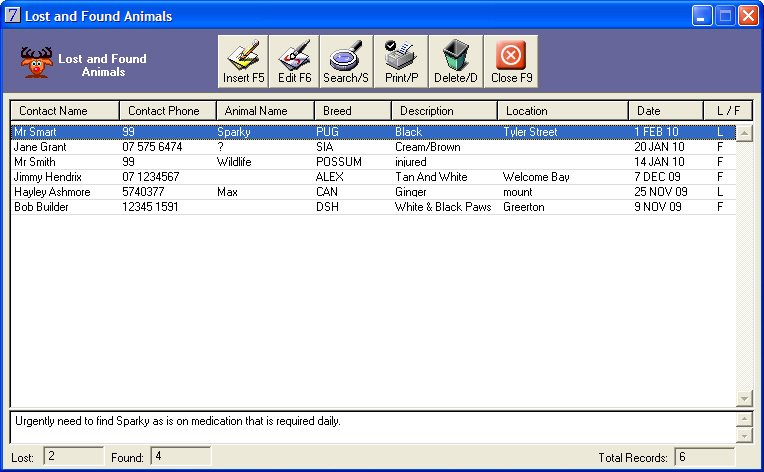Minimize the Lost and Found window
Screen dimensions: 764x472
(x=702, y=16)
